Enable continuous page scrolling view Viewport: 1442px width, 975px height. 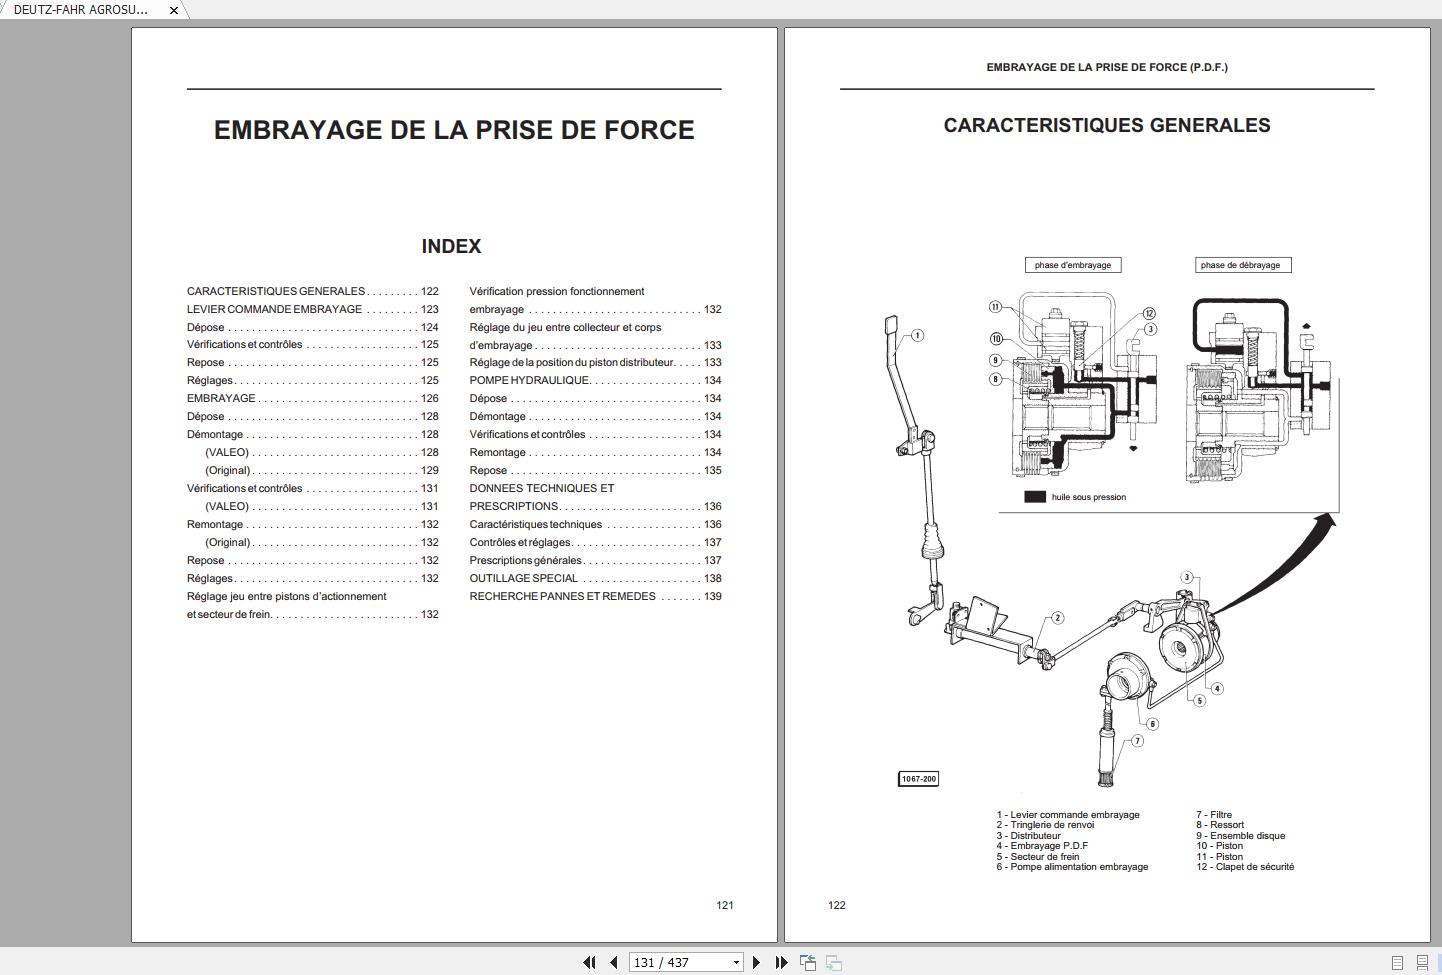click(1422, 962)
